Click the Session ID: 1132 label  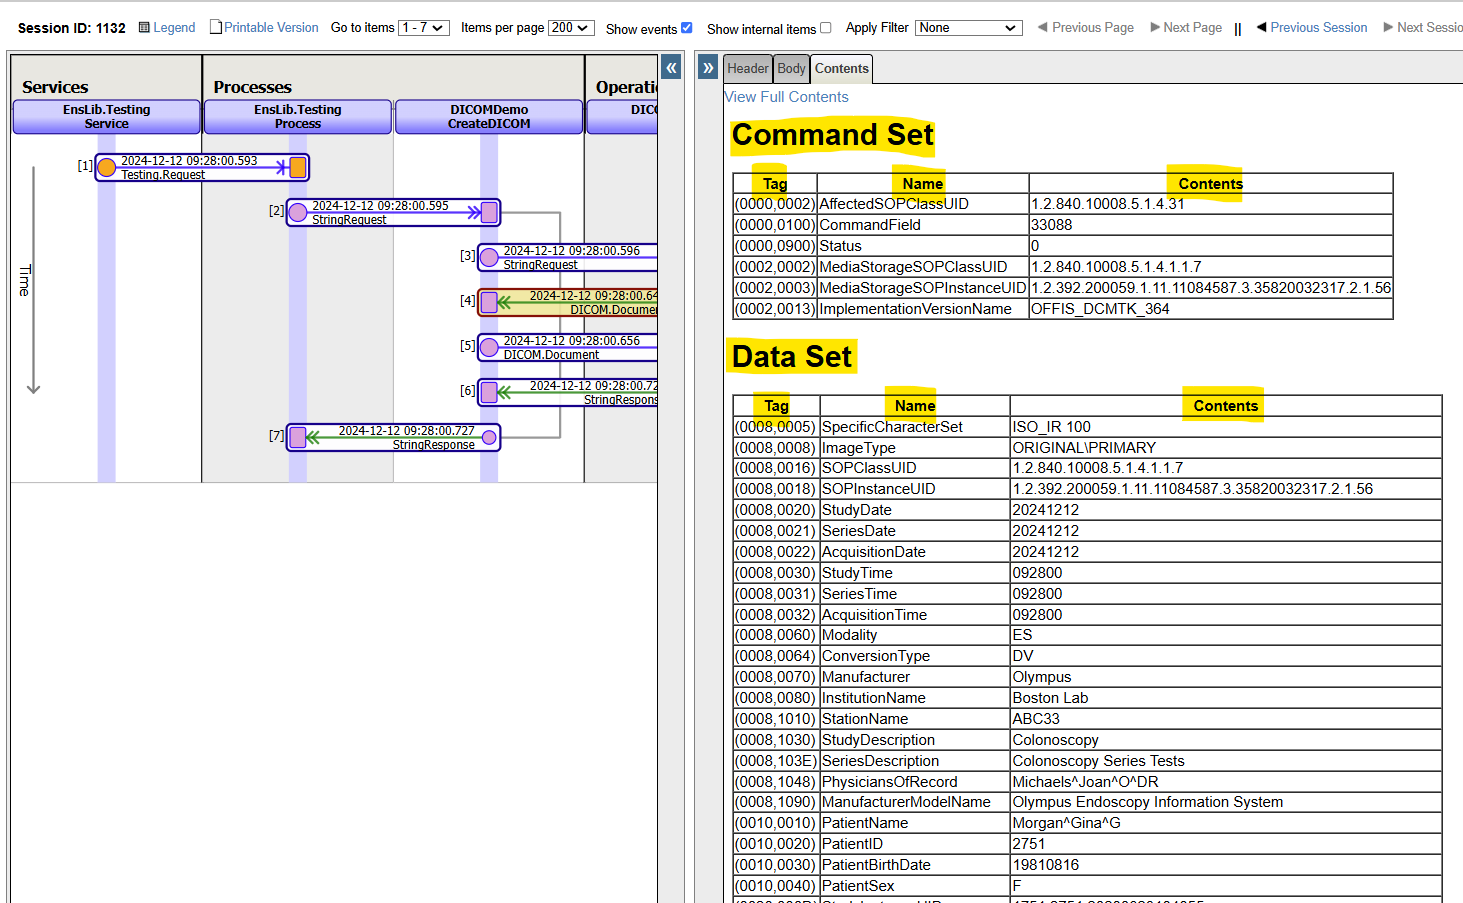pos(72,28)
